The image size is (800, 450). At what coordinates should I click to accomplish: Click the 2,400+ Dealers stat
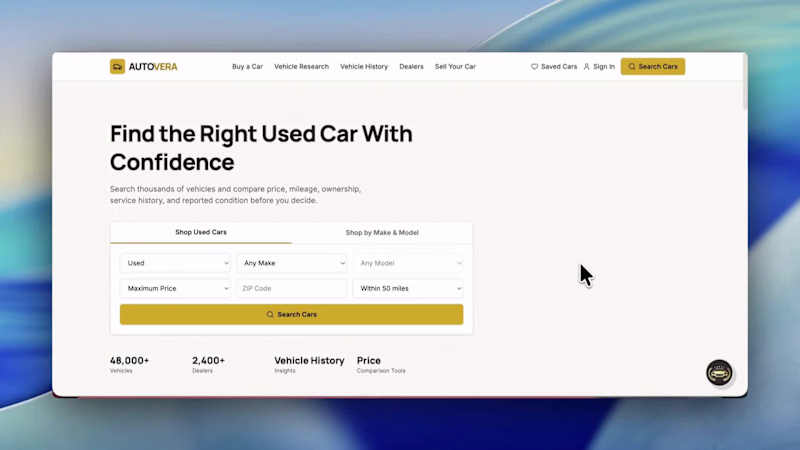[208, 365]
